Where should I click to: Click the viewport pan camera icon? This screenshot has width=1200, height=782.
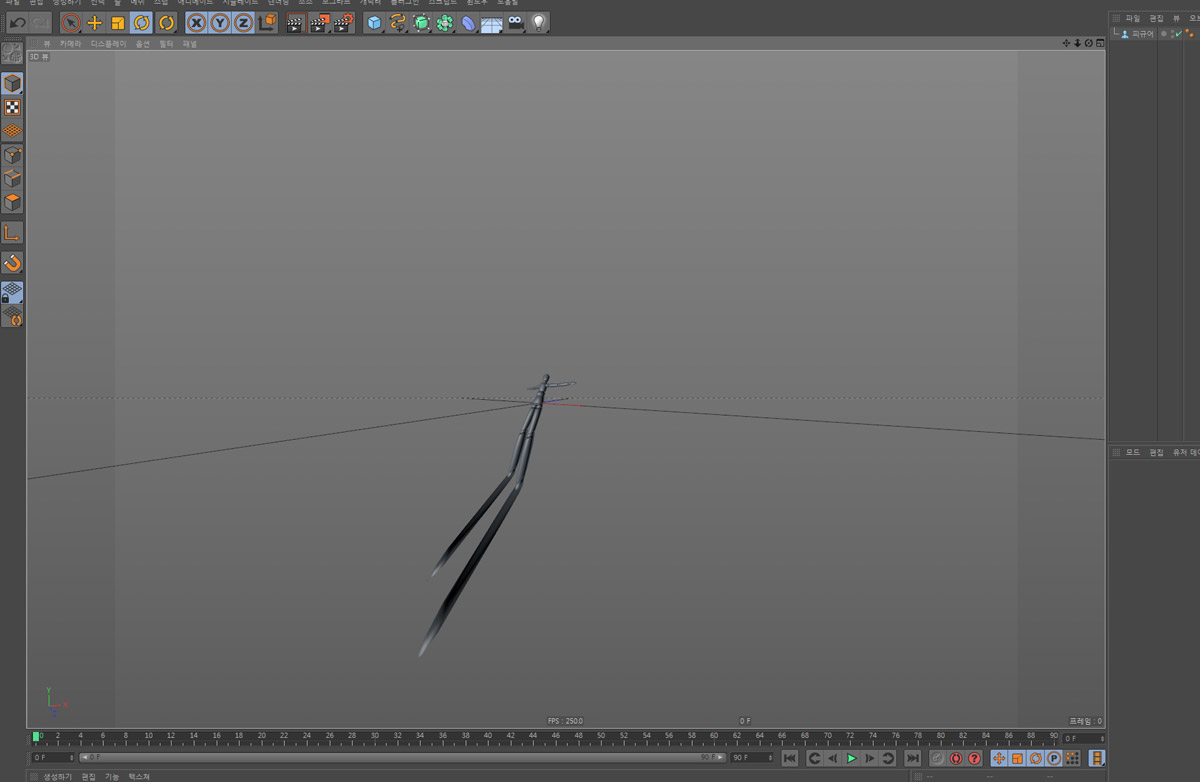[x=1066, y=43]
